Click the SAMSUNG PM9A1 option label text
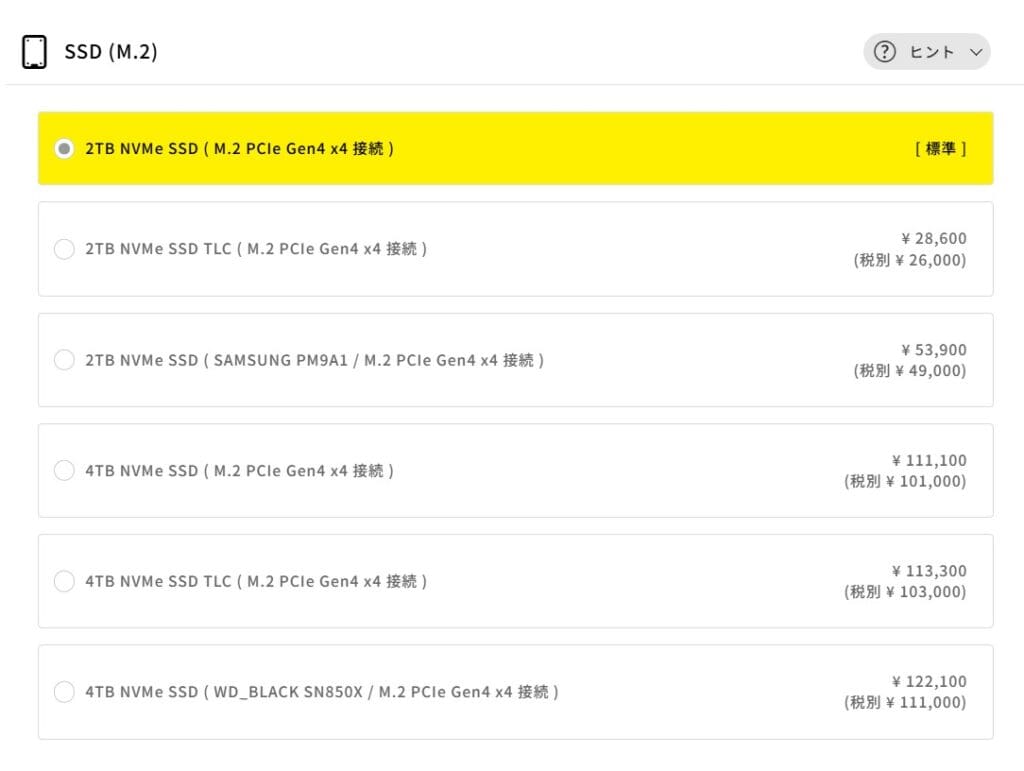This screenshot has height=771, width=1024. coord(314,360)
